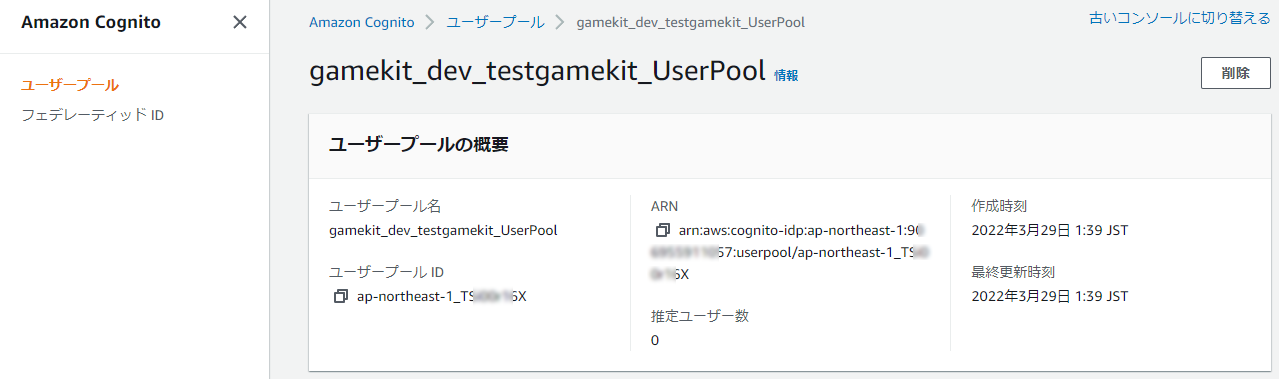Click the 最終更新時刻 date value
The height and width of the screenshot is (379, 1279).
1050,296
